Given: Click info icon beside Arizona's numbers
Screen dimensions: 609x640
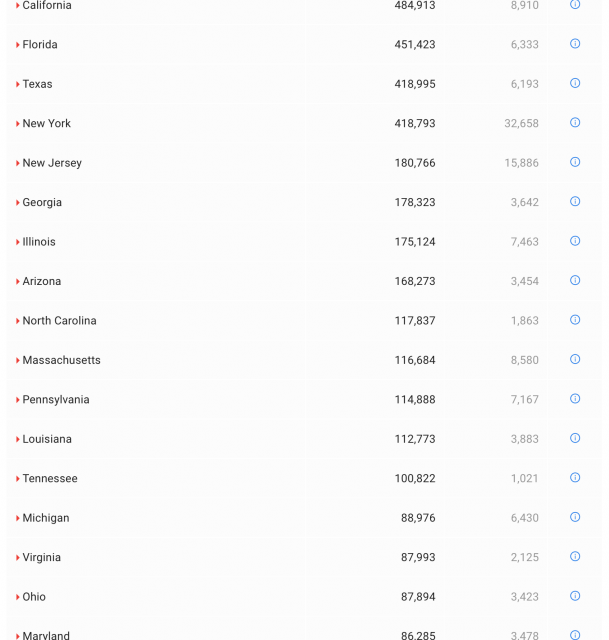Looking at the screenshot, I should coord(575,280).
